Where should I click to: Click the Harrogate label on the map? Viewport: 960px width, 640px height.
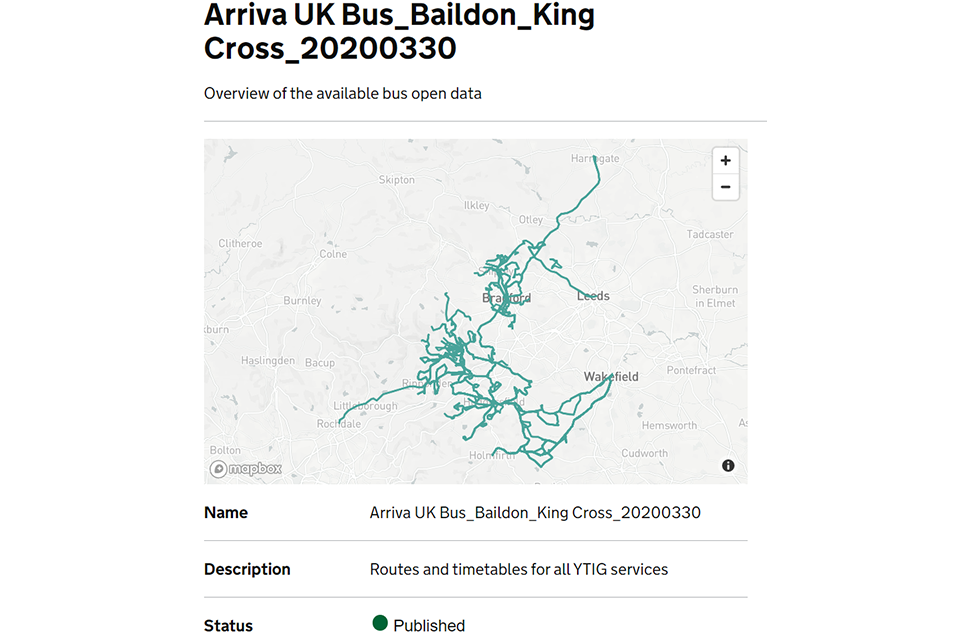coord(594,158)
